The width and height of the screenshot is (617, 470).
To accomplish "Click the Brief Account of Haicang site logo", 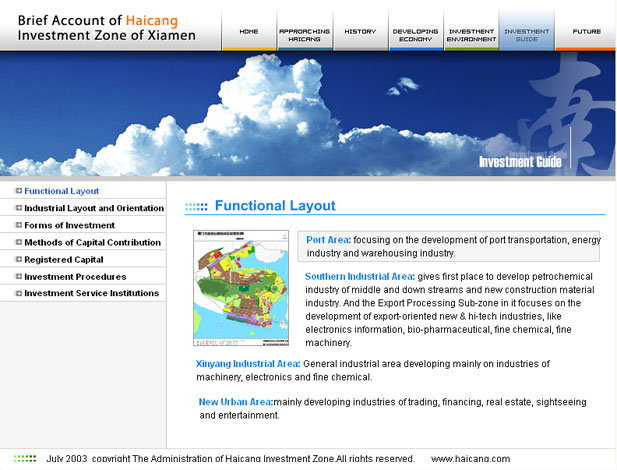I will [108, 27].
